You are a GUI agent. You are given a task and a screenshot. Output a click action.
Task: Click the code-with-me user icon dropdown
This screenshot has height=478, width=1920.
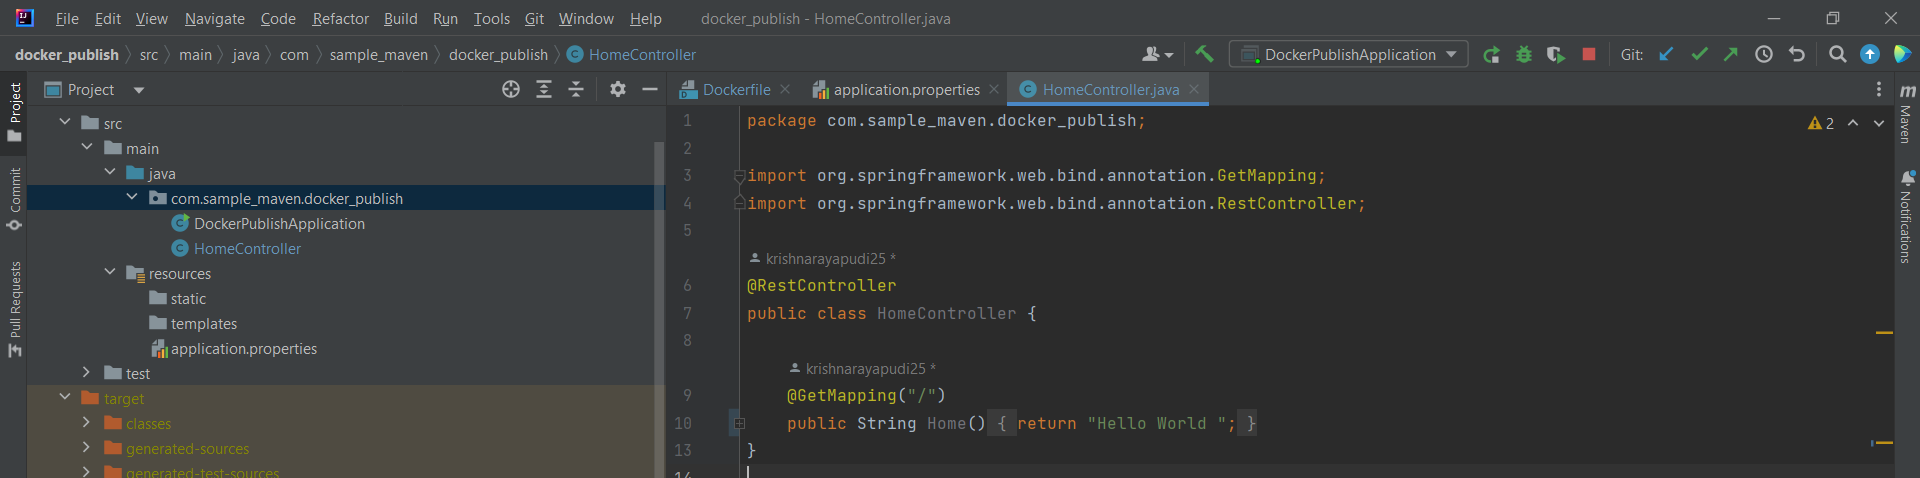(1157, 54)
